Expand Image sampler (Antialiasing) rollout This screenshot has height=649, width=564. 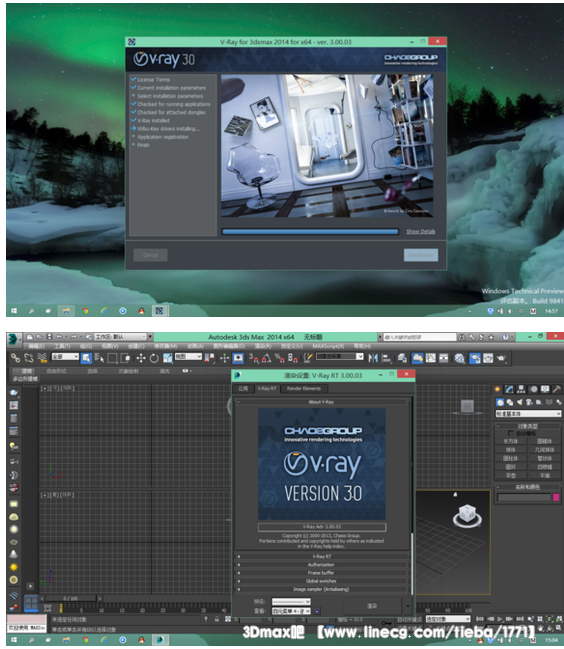coord(323,589)
